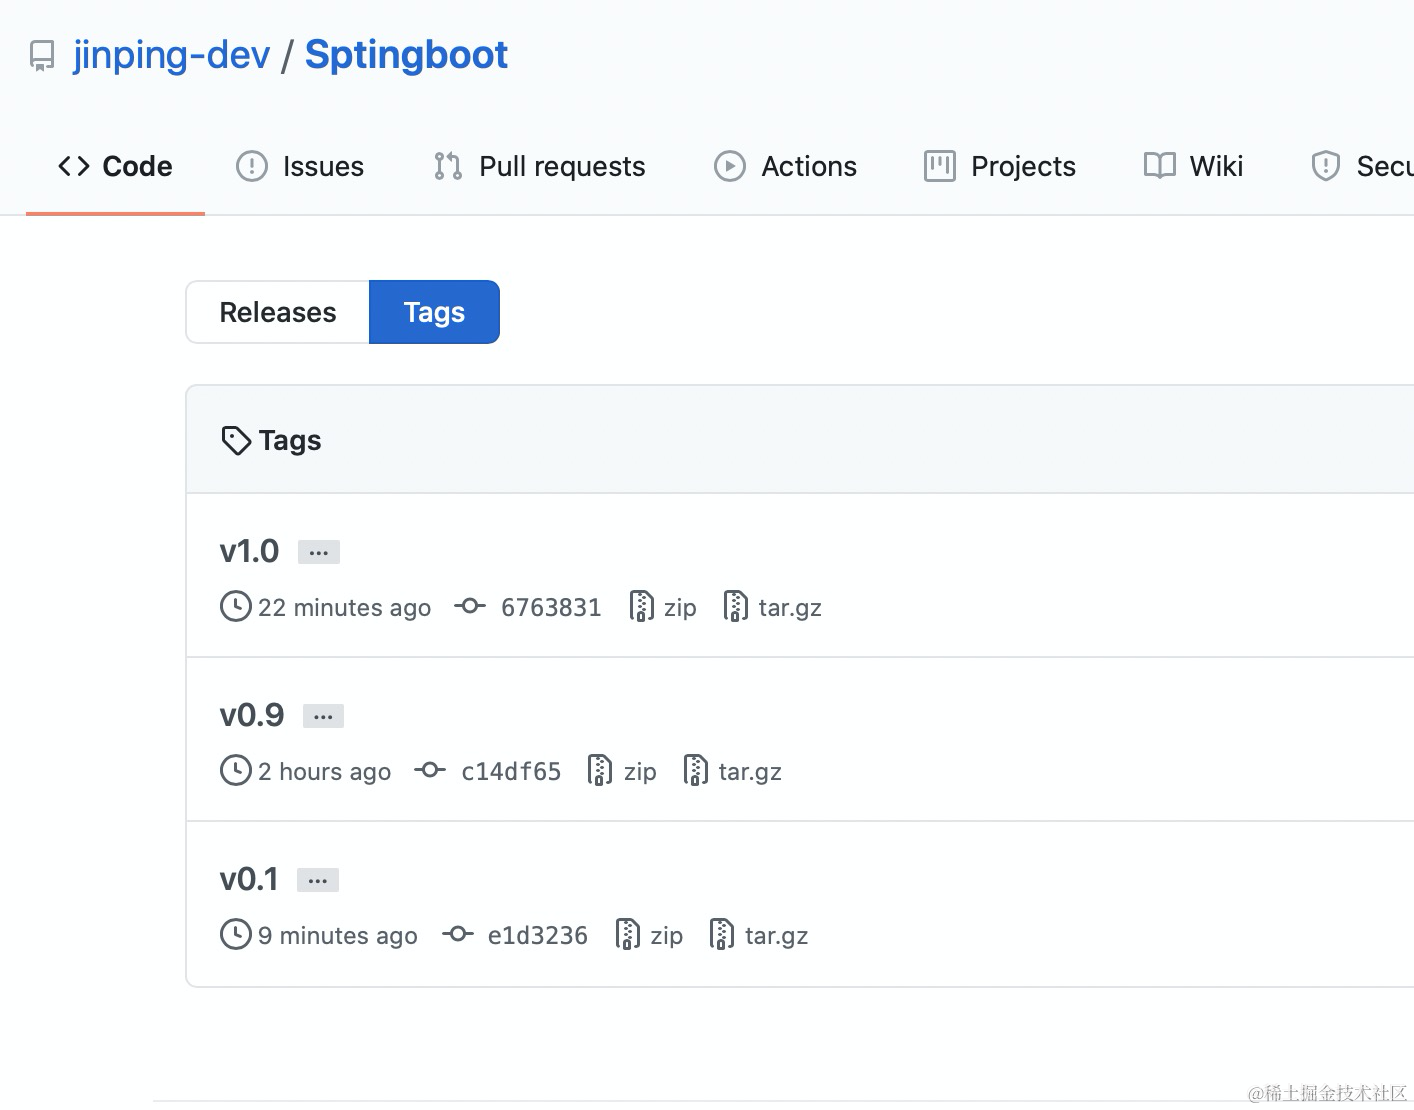Click the tar.gz file icon for v0.9
1414x1110 pixels.
coord(695,770)
